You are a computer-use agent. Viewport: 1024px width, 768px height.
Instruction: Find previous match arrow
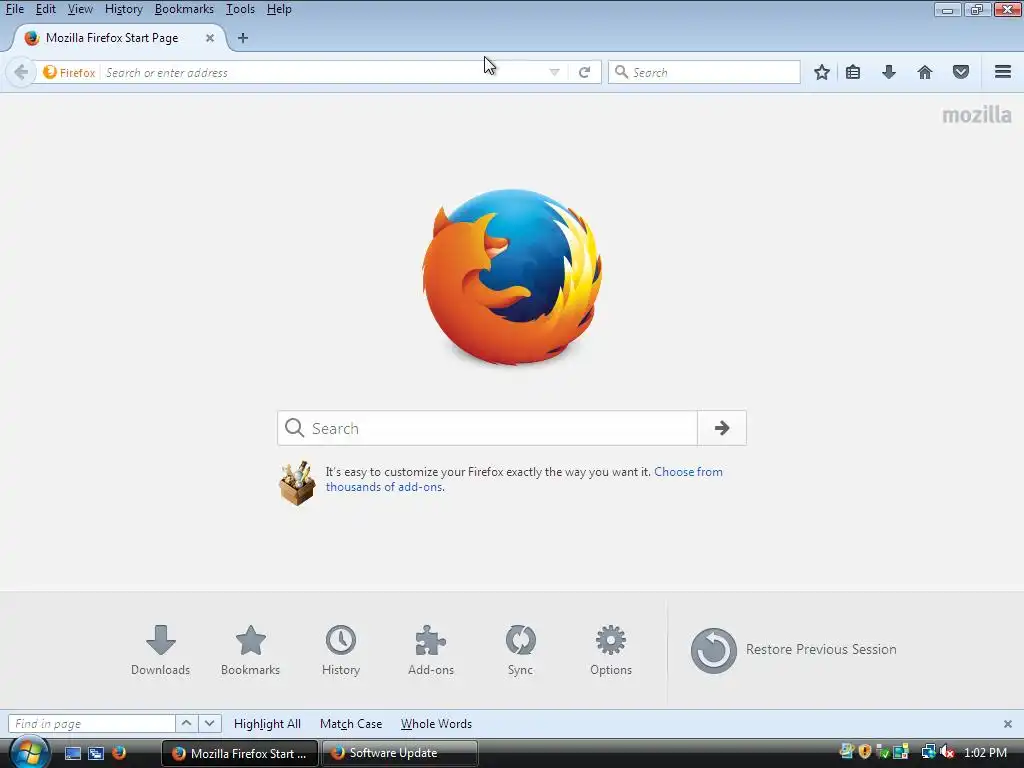186,724
